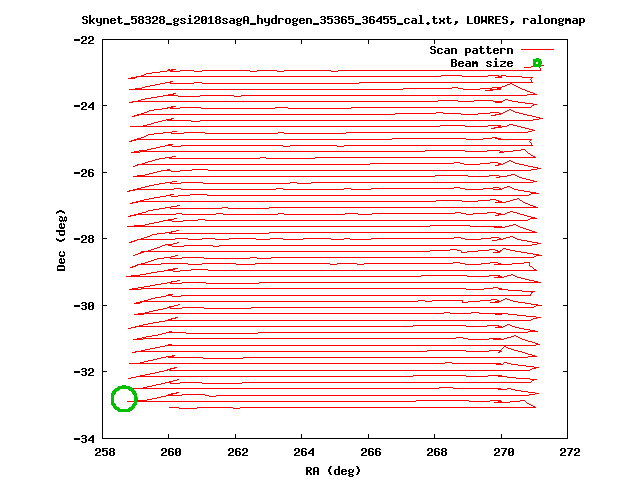Click the y-axis tick label -34

point(84,439)
